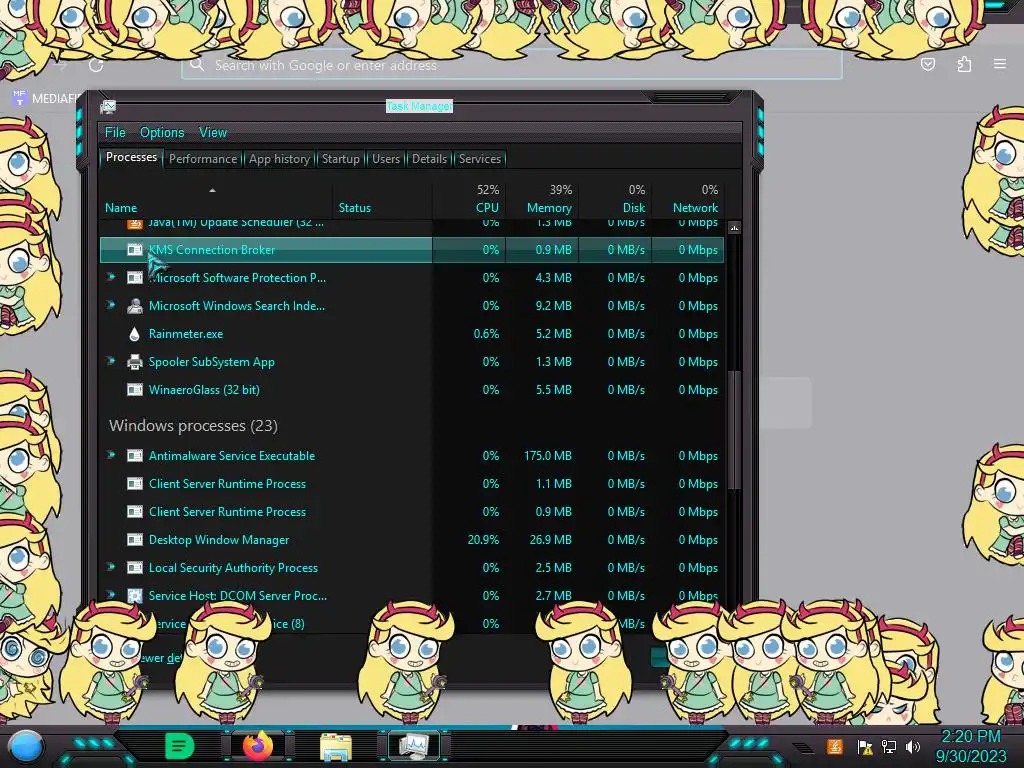This screenshot has width=1024, height=768.
Task: Click the process list vertical scrollbar thumb
Action: coord(734,430)
